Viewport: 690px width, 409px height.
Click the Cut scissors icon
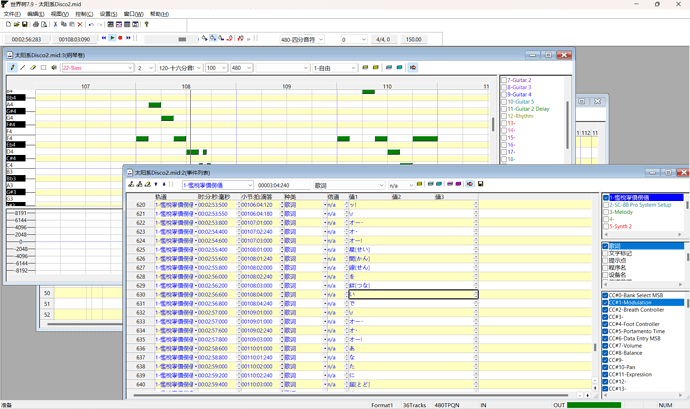[55, 25]
